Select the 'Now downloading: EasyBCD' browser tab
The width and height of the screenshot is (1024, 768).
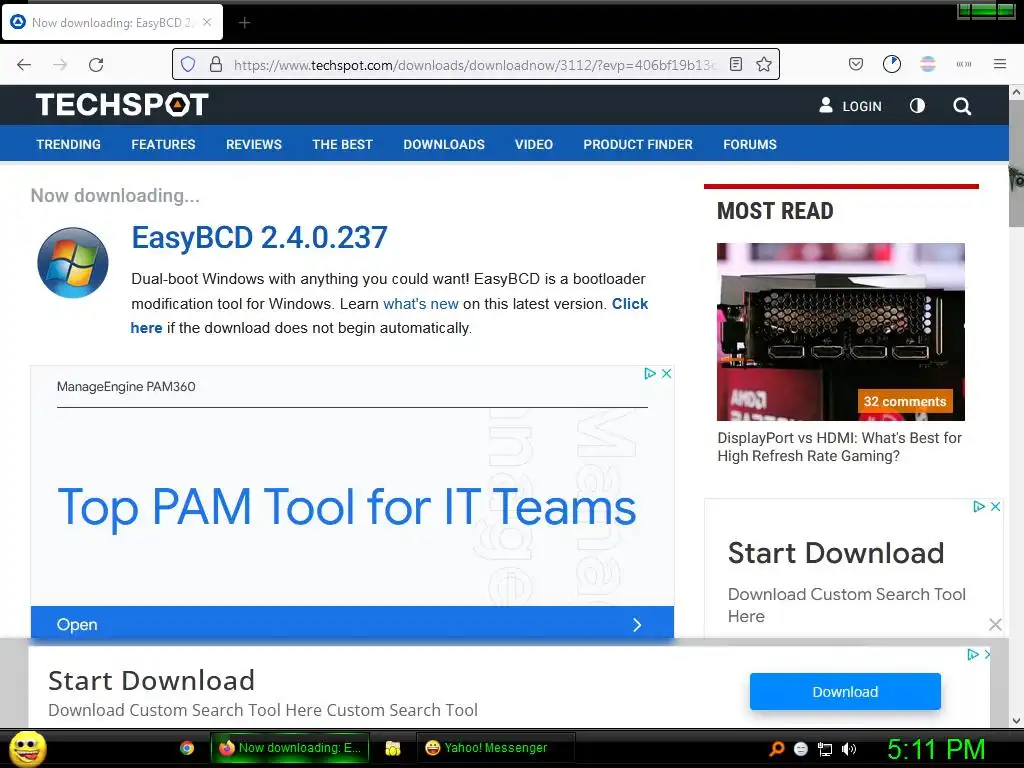coord(112,22)
